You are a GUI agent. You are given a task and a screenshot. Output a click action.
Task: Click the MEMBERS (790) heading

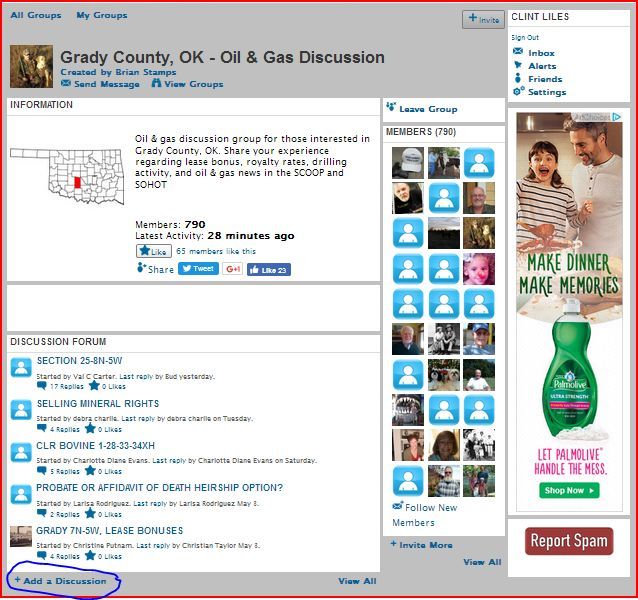[x=421, y=132]
